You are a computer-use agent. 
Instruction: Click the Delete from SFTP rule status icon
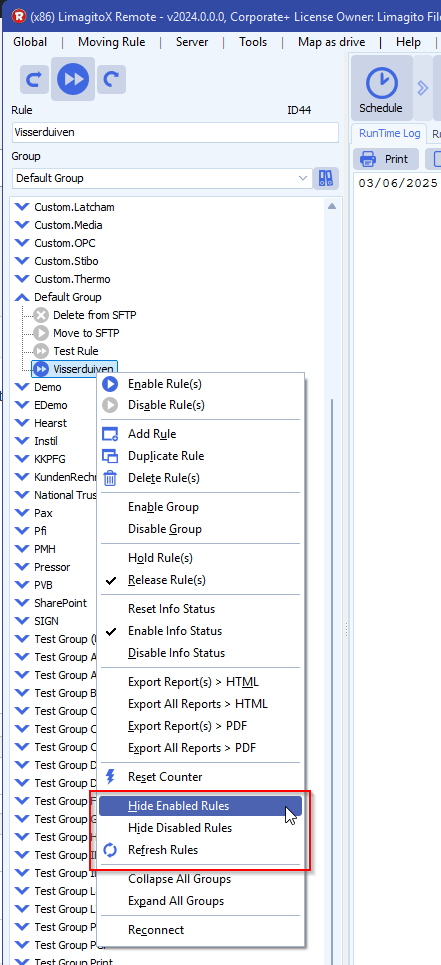point(41,315)
